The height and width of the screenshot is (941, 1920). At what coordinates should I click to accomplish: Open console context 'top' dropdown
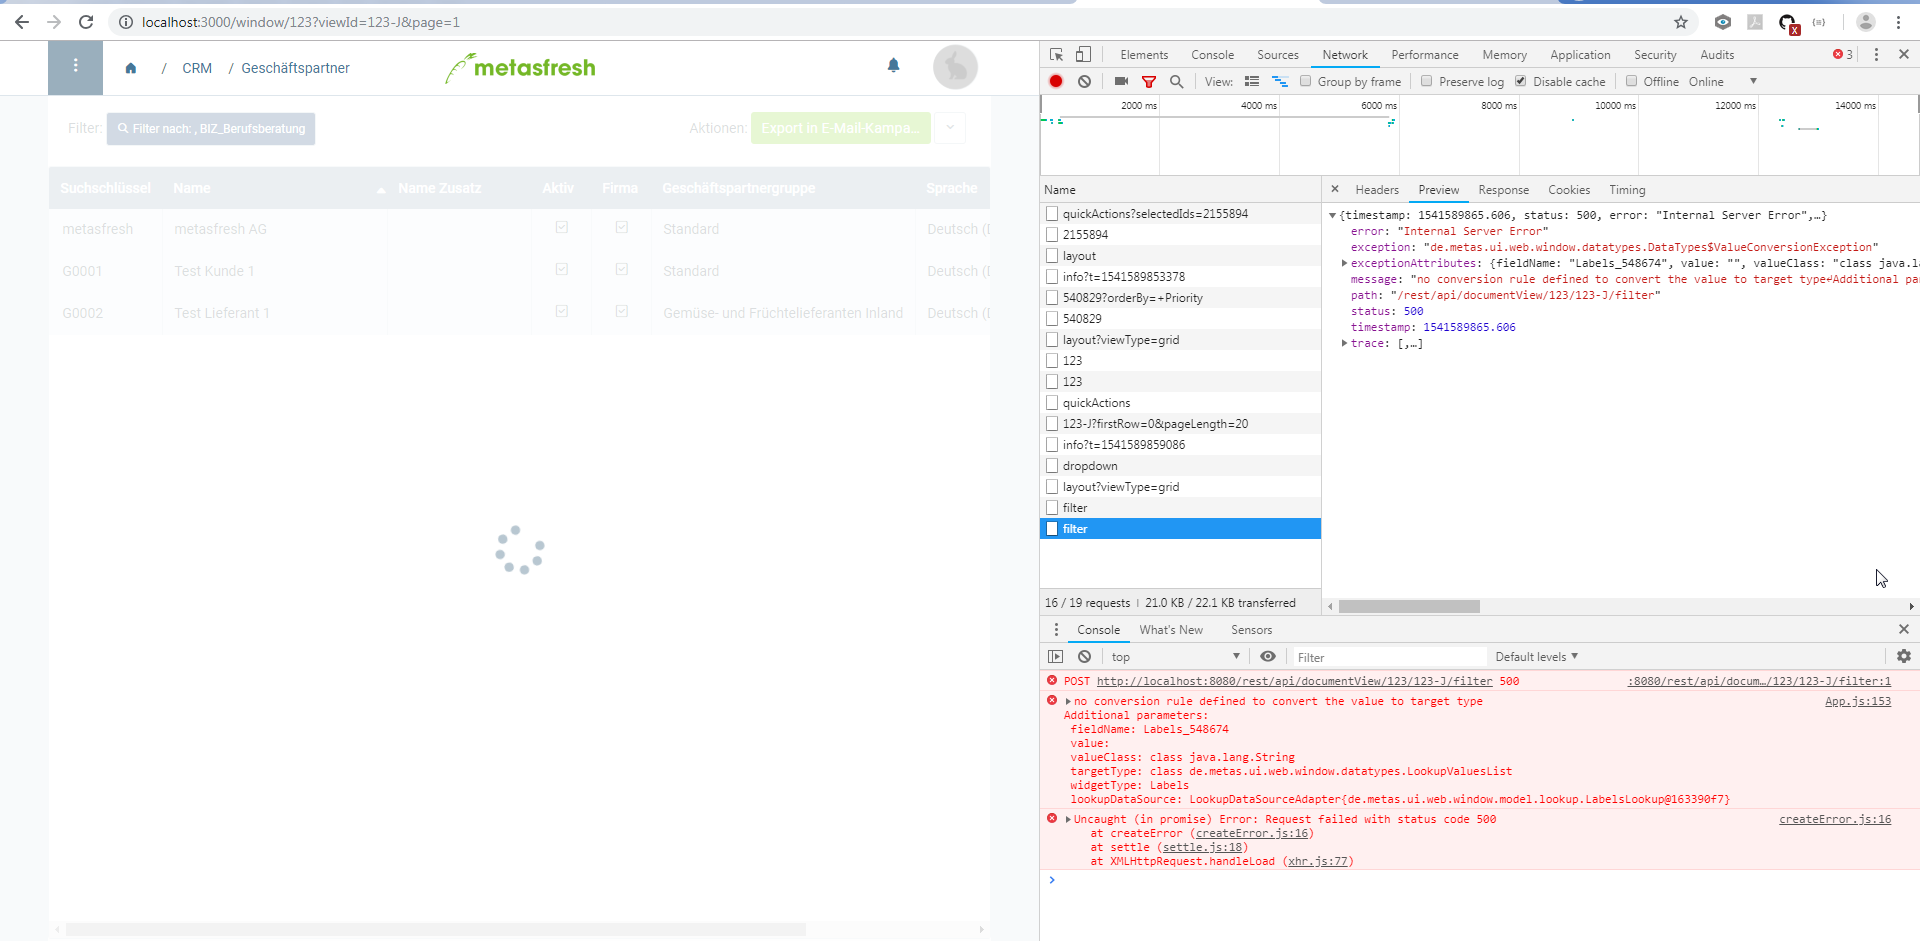[x=1175, y=657]
